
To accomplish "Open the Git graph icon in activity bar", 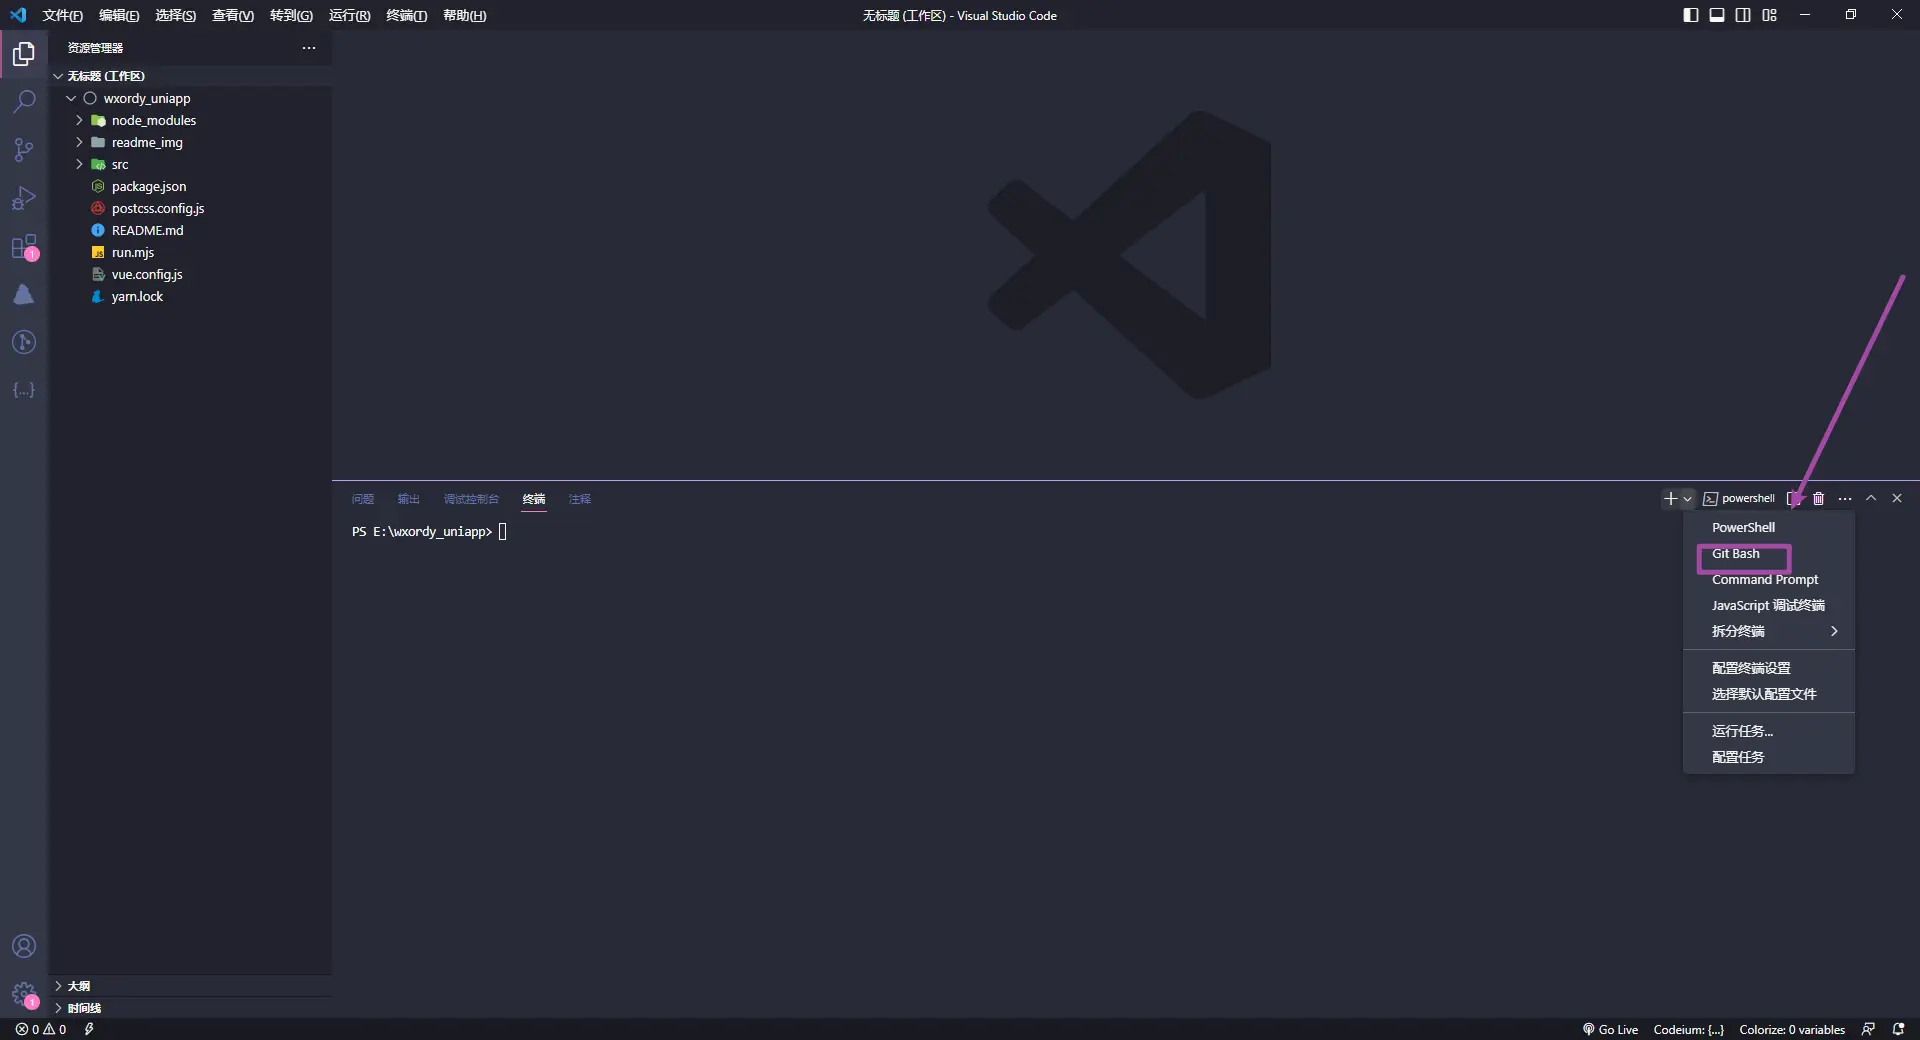I will (24, 342).
